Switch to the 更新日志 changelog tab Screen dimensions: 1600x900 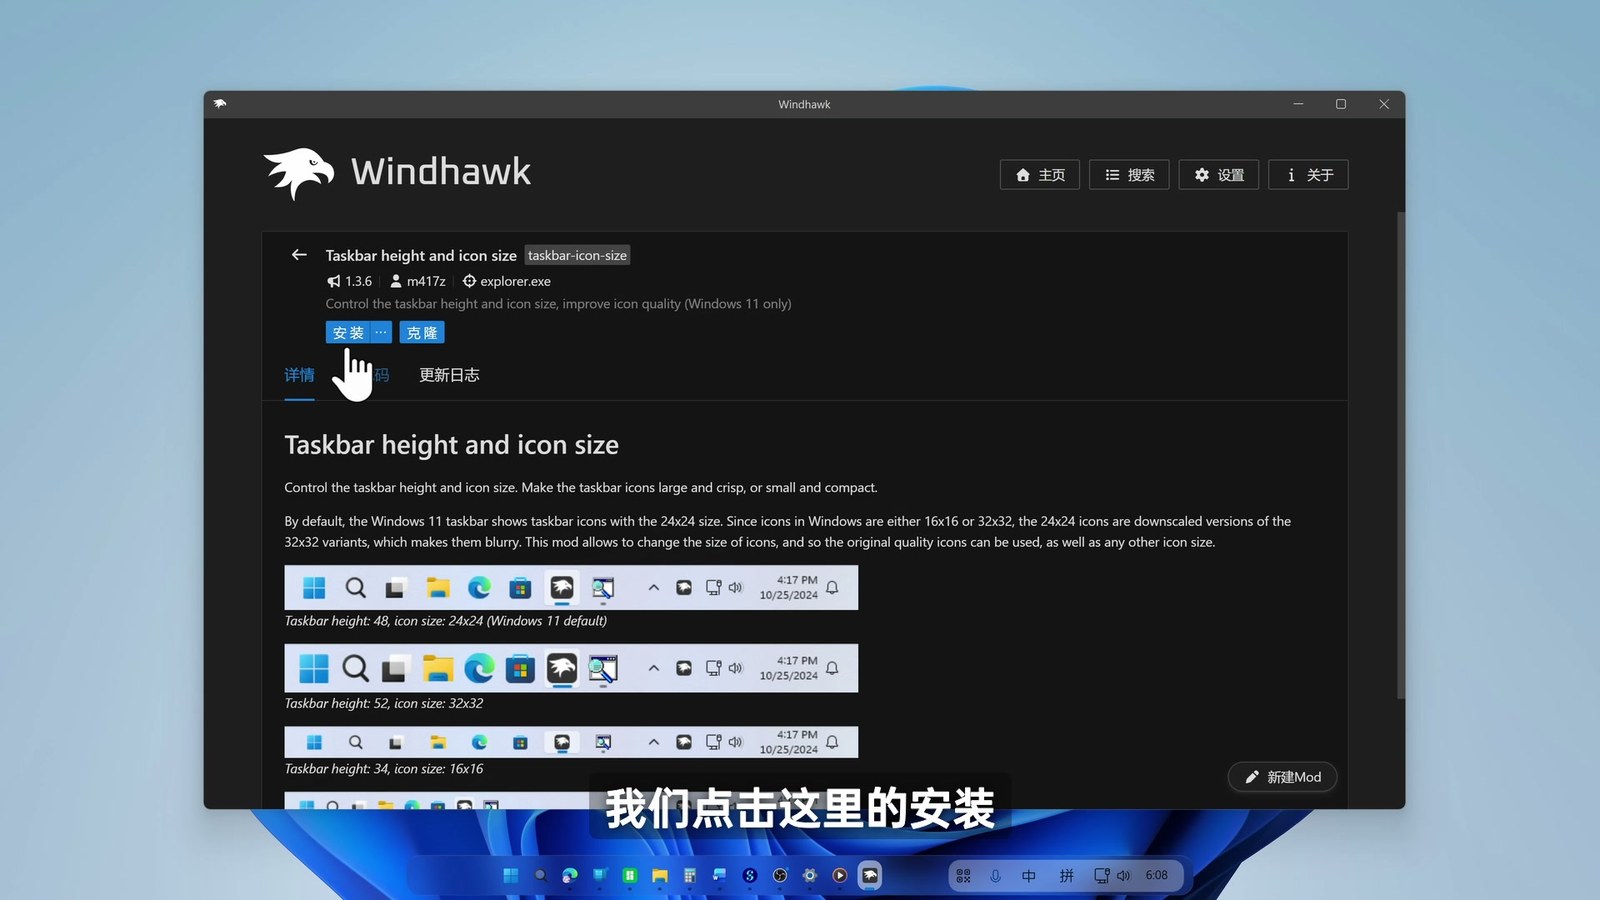click(x=449, y=375)
